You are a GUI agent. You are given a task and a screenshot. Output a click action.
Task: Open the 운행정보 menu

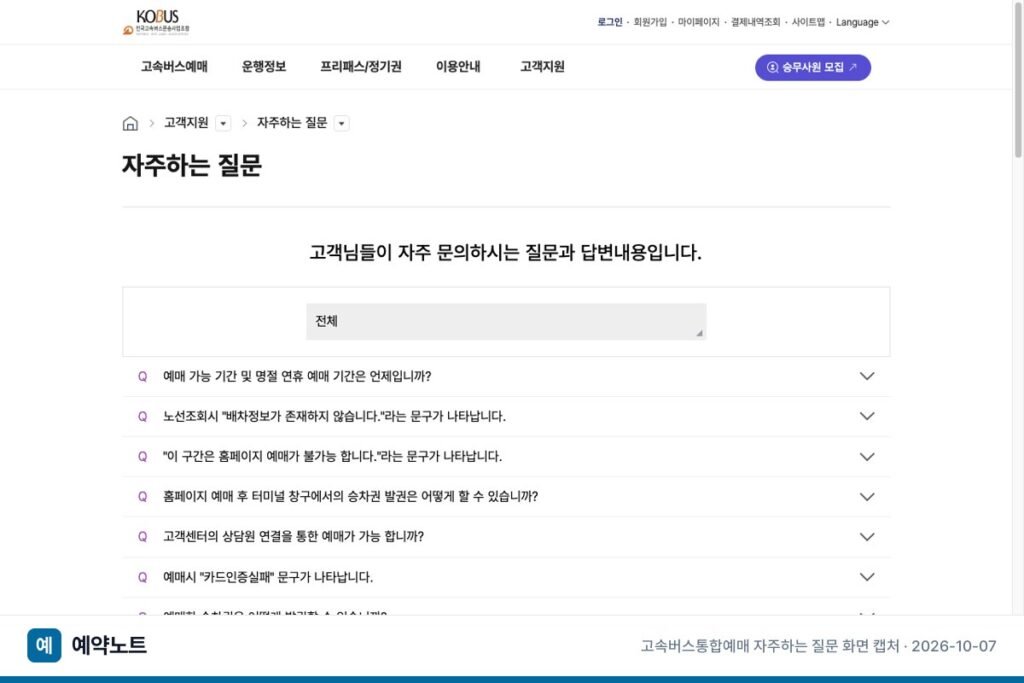tap(264, 67)
